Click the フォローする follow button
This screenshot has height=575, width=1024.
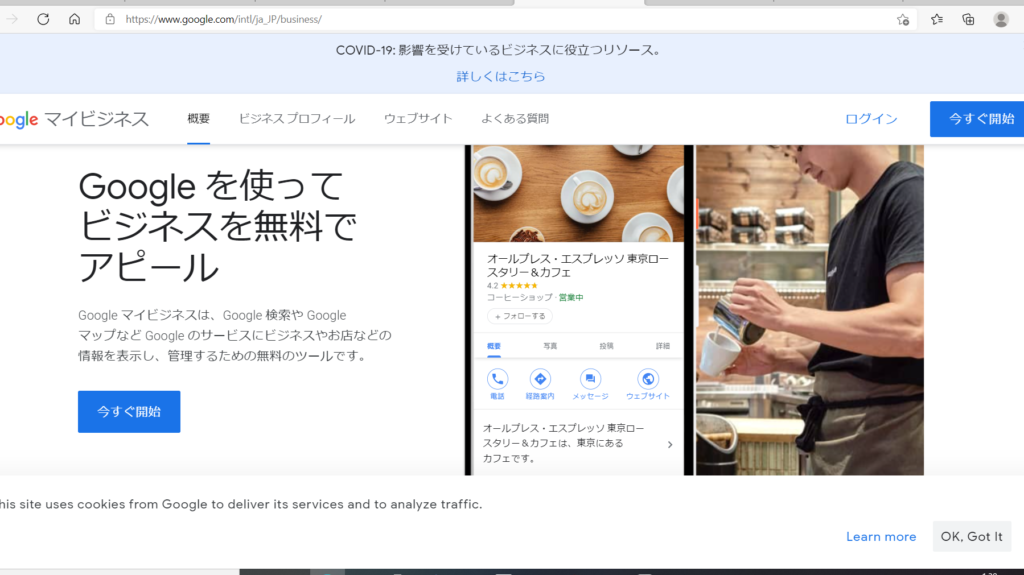tap(520, 316)
